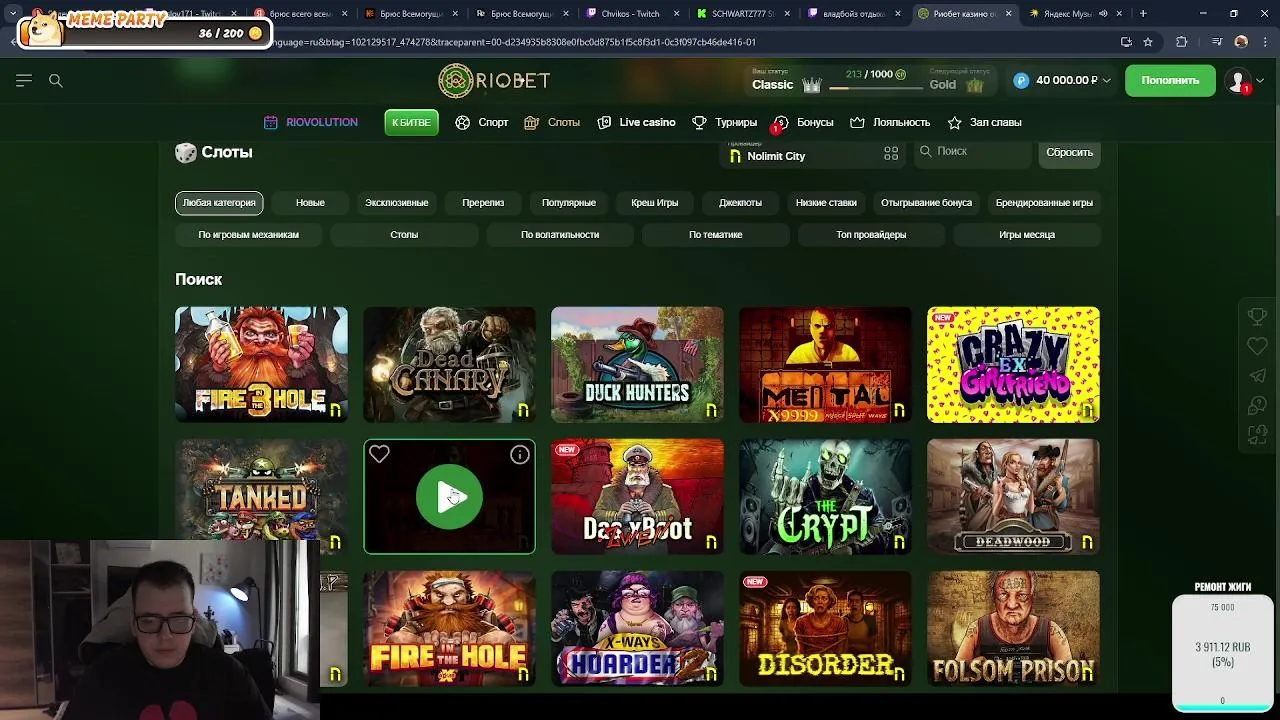Click the provider grid view icon
Viewport: 1280px width, 720px height.
[x=891, y=153]
